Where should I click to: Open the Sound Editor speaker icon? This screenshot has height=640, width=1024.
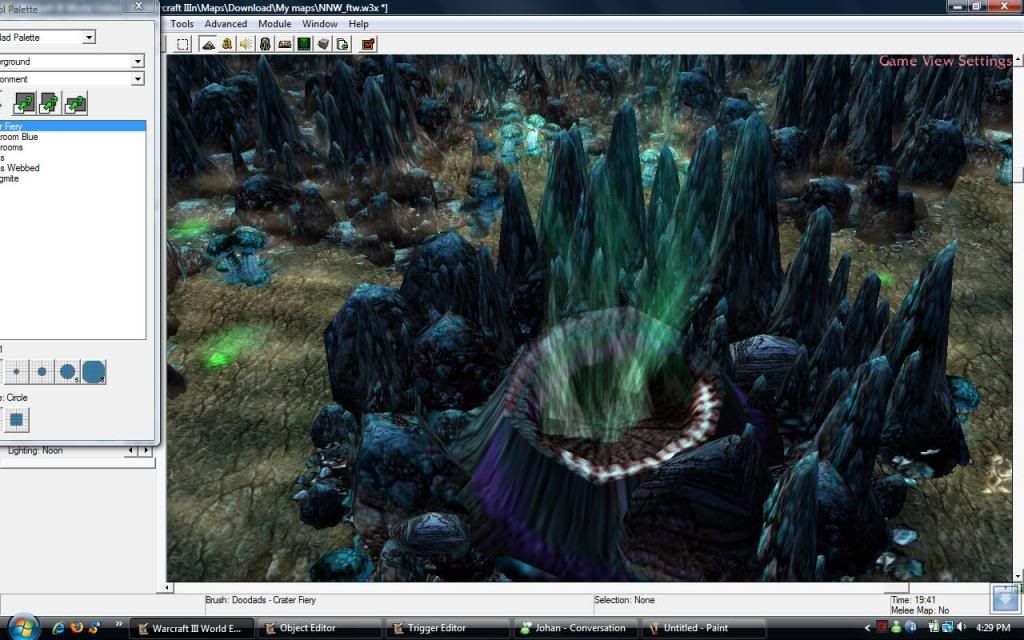click(246, 44)
